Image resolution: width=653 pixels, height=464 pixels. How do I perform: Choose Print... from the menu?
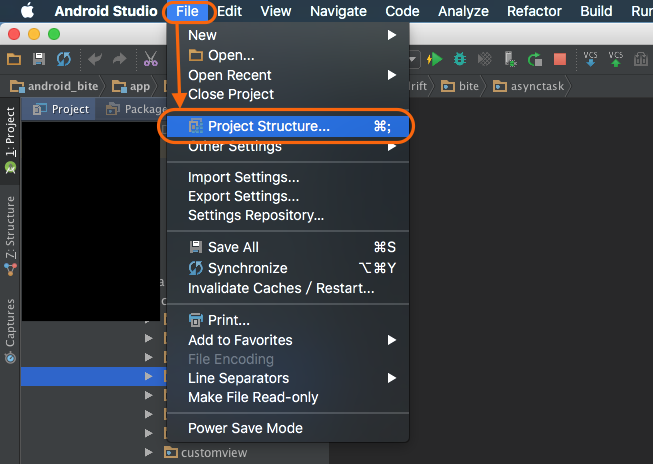coord(288,320)
